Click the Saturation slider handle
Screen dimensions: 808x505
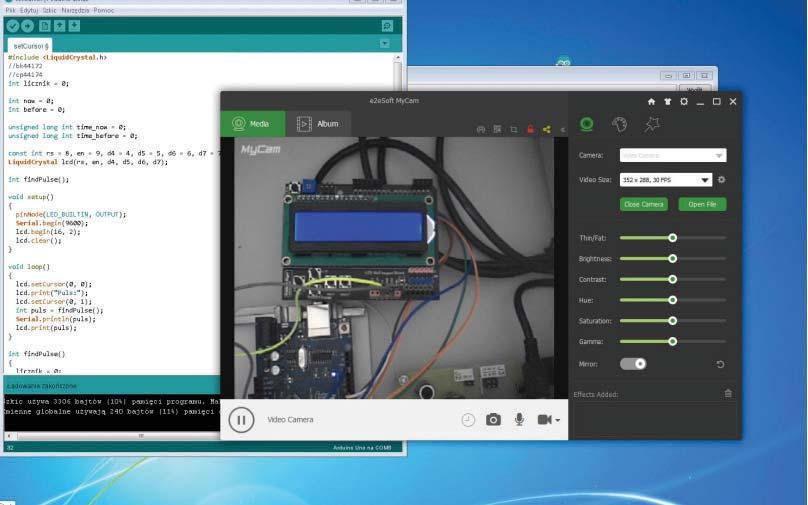pos(672,321)
